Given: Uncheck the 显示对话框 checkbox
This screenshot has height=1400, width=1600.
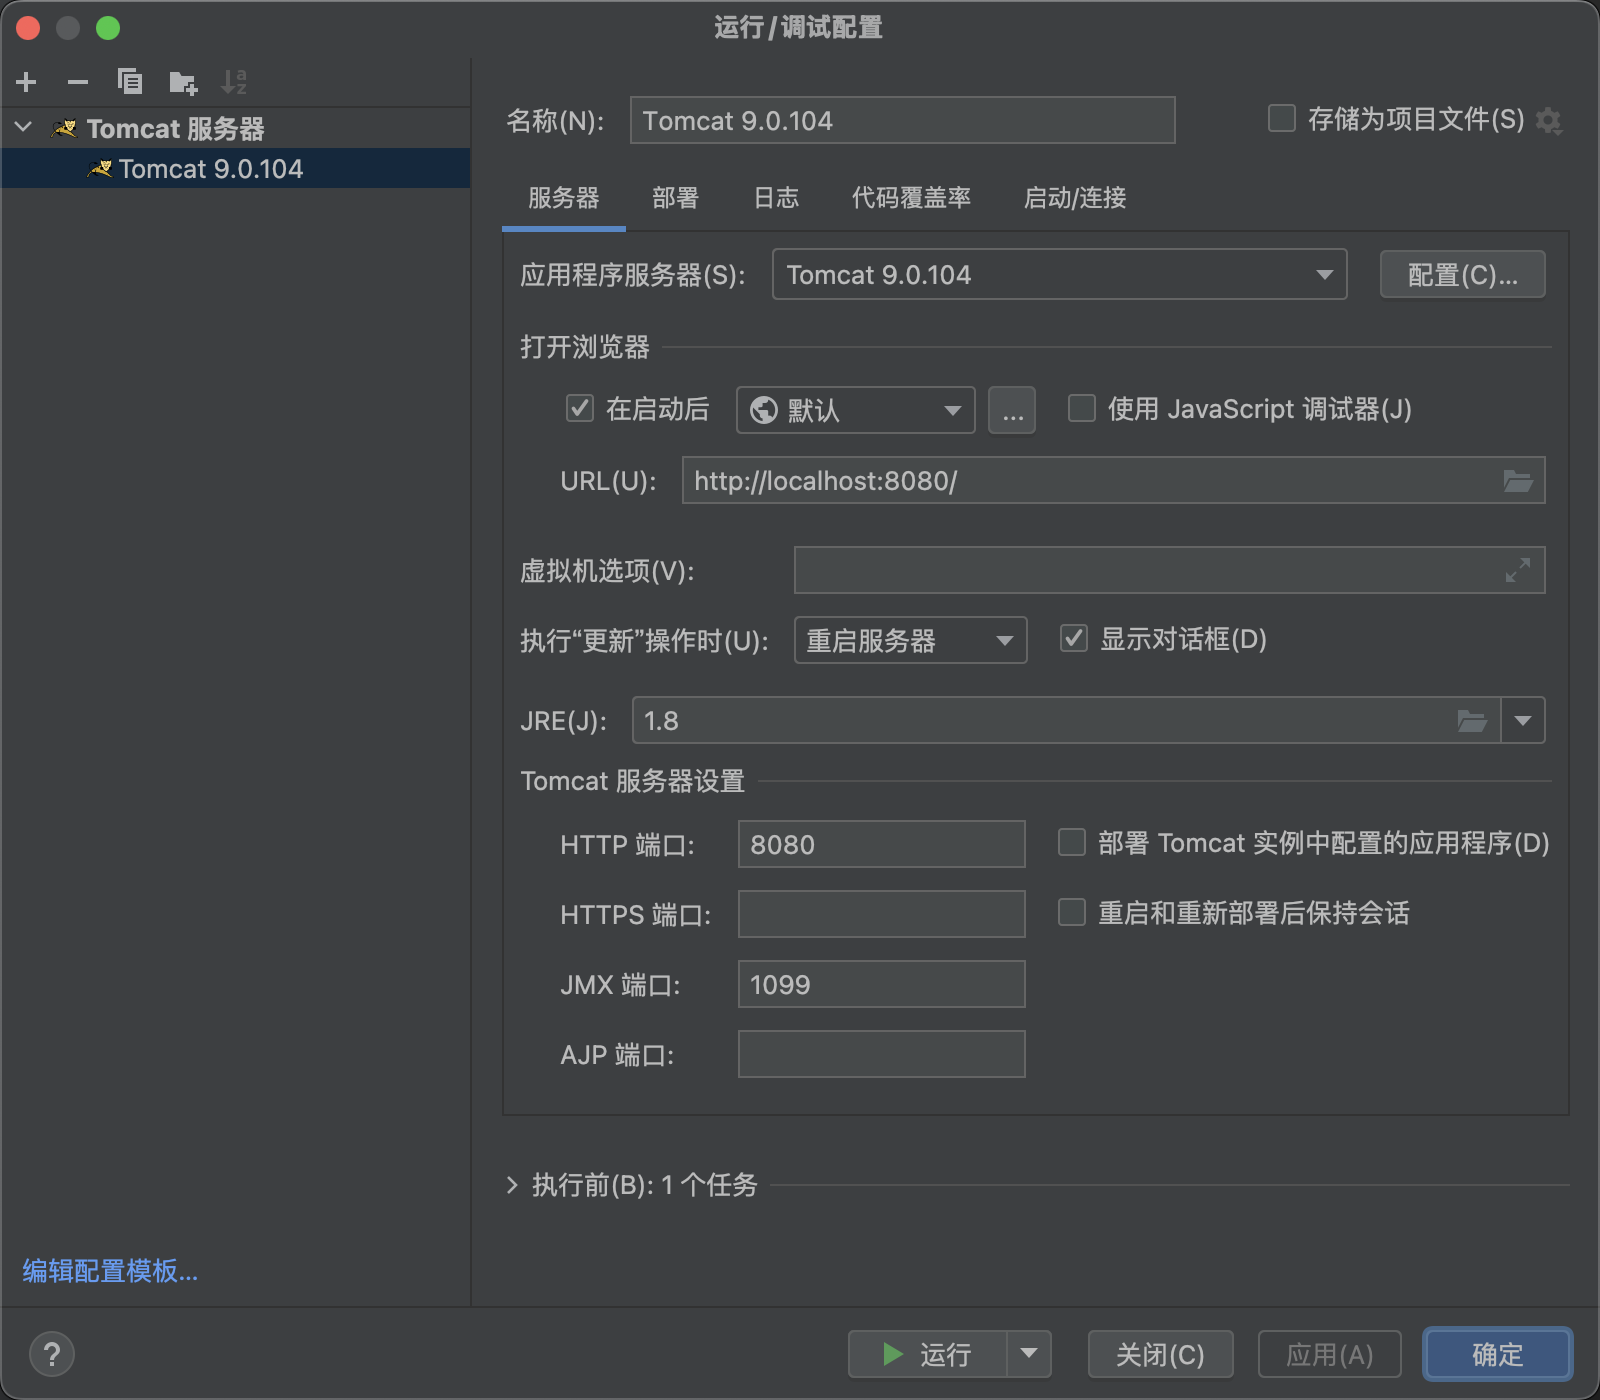Looking at the screenshot, I should click(x=1074, y=639).
